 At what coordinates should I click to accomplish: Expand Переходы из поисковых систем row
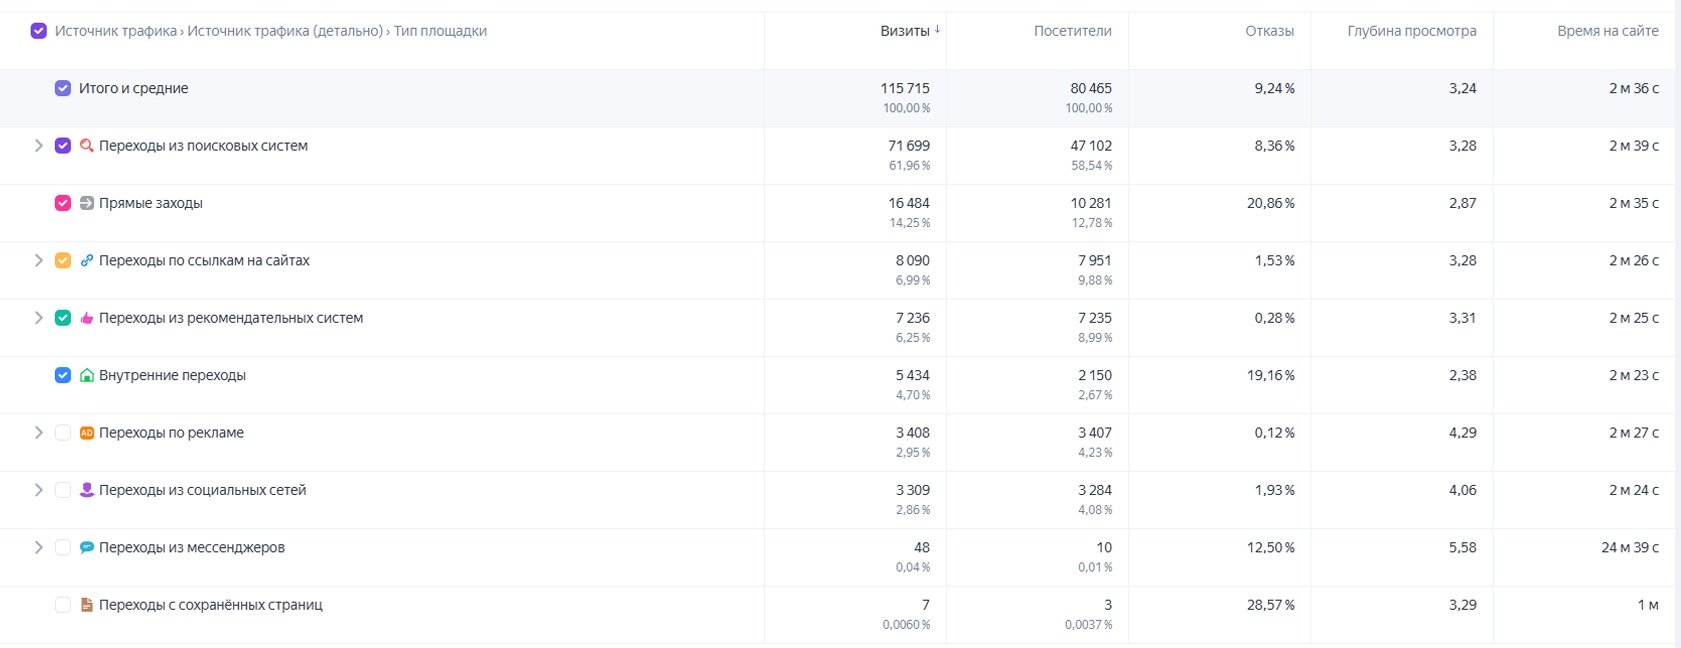point(38,146)
